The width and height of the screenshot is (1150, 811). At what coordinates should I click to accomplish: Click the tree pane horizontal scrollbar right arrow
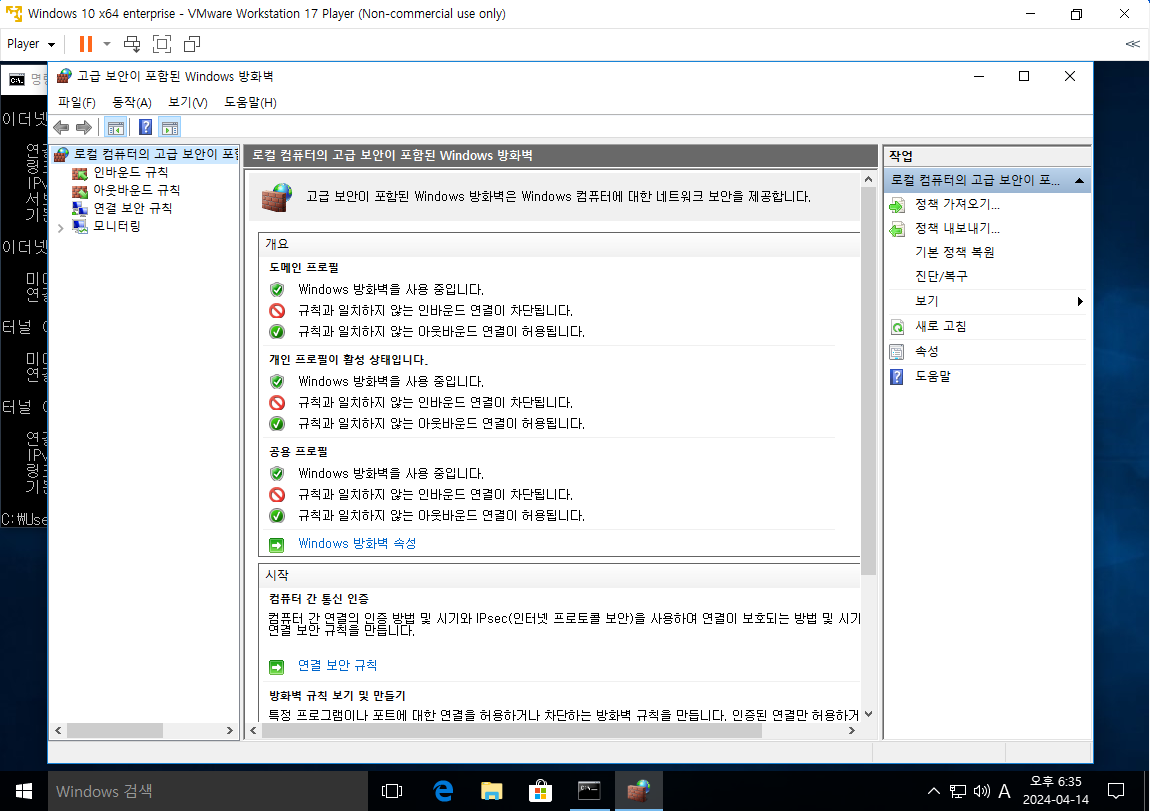(230, 730)
